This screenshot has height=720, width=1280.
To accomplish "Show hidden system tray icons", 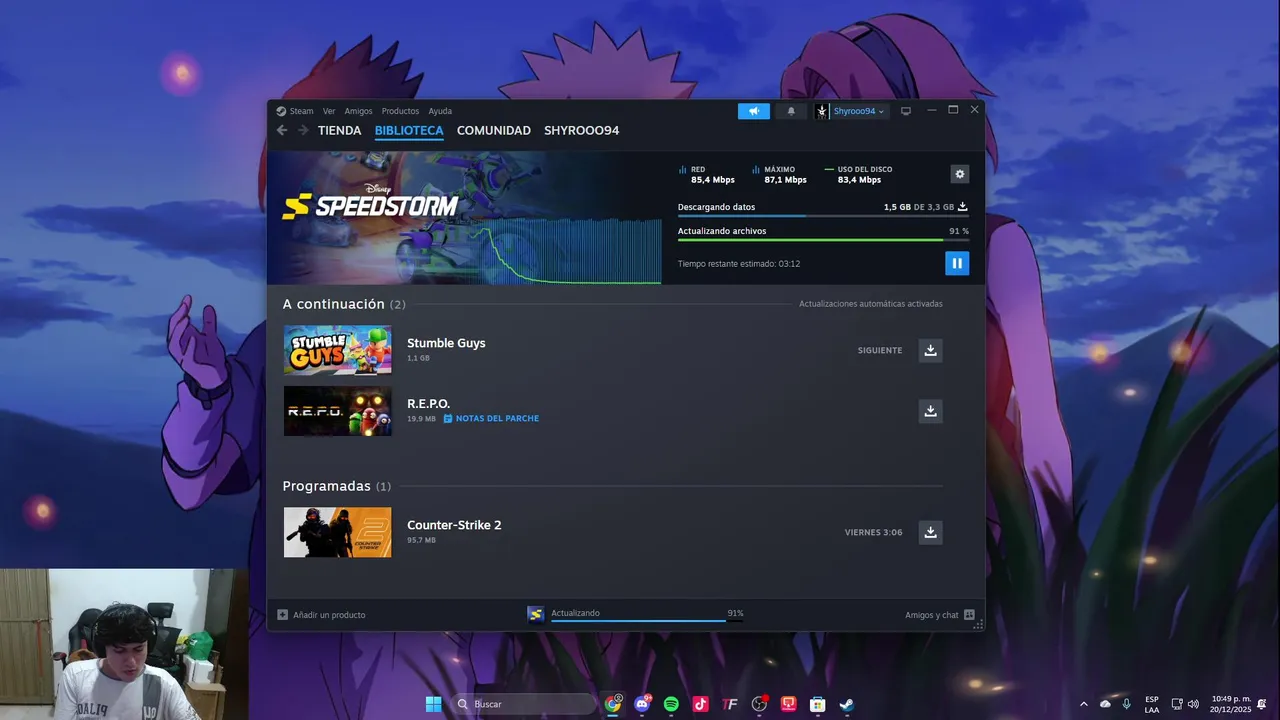I will point(1083,704).
